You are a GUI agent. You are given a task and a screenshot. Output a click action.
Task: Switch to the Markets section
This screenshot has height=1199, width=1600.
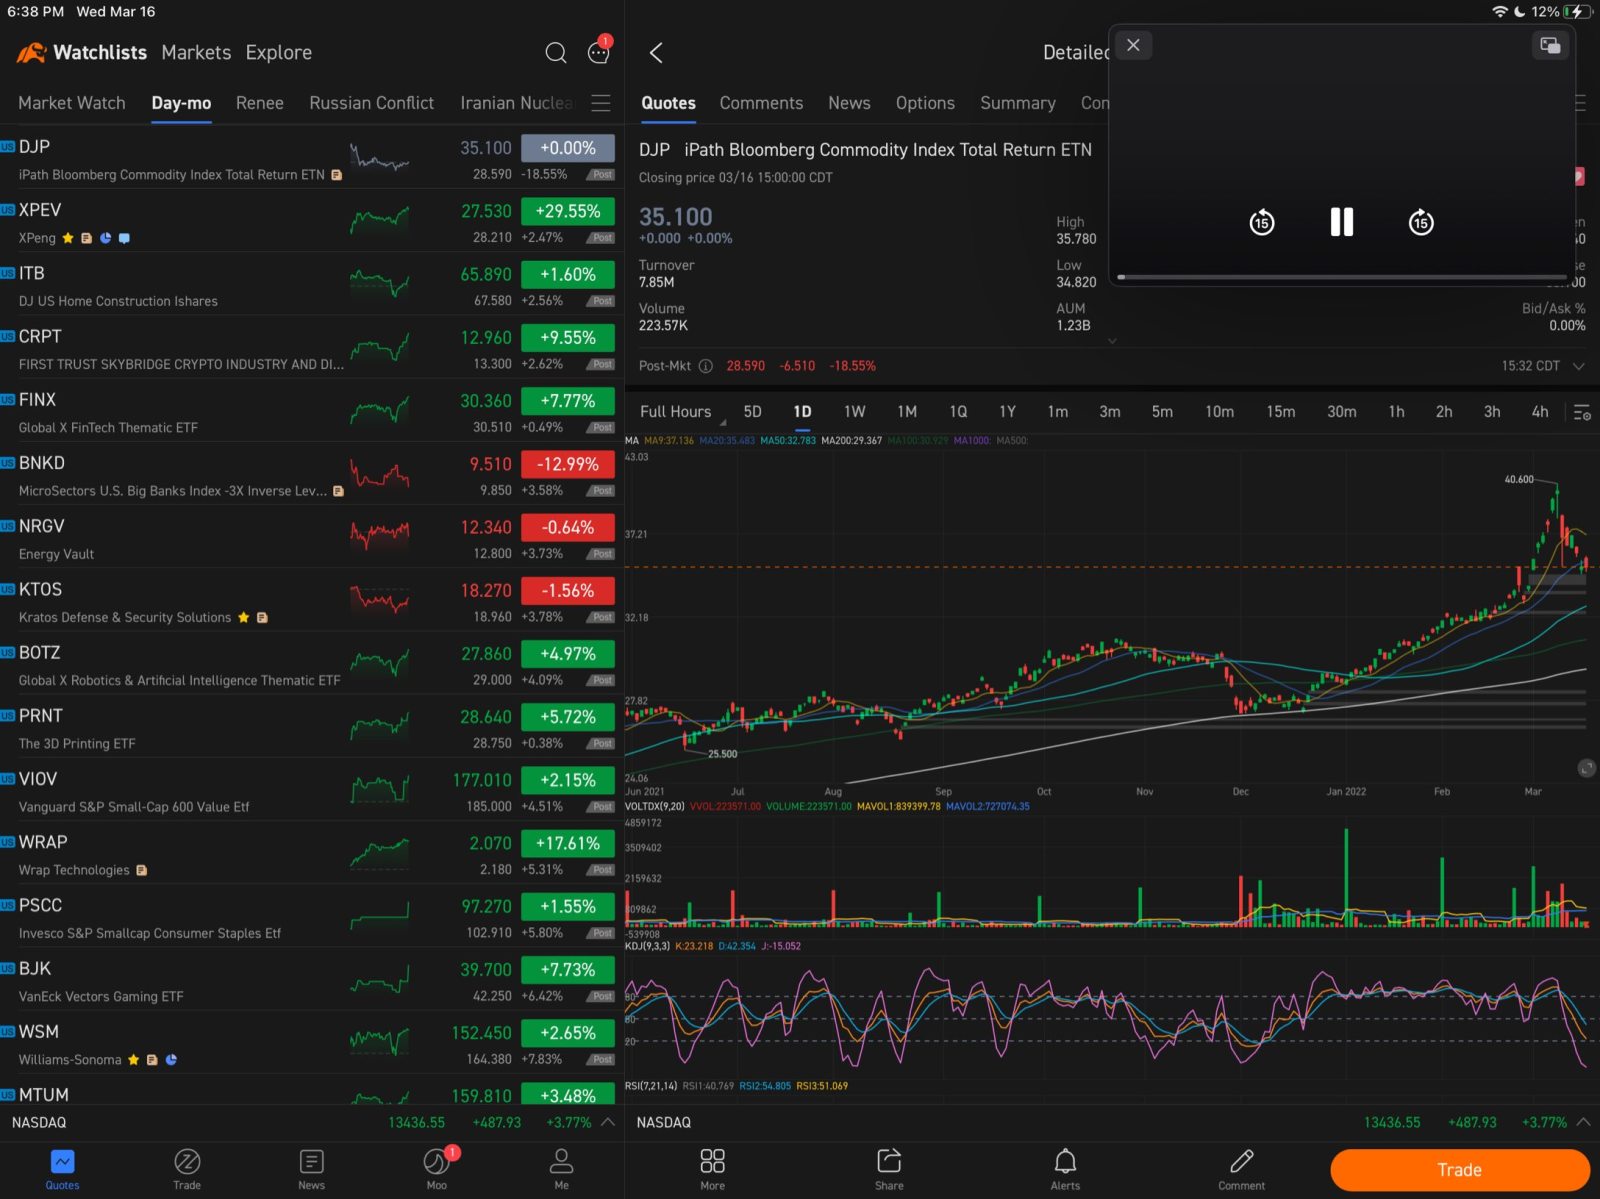[196, 53]
